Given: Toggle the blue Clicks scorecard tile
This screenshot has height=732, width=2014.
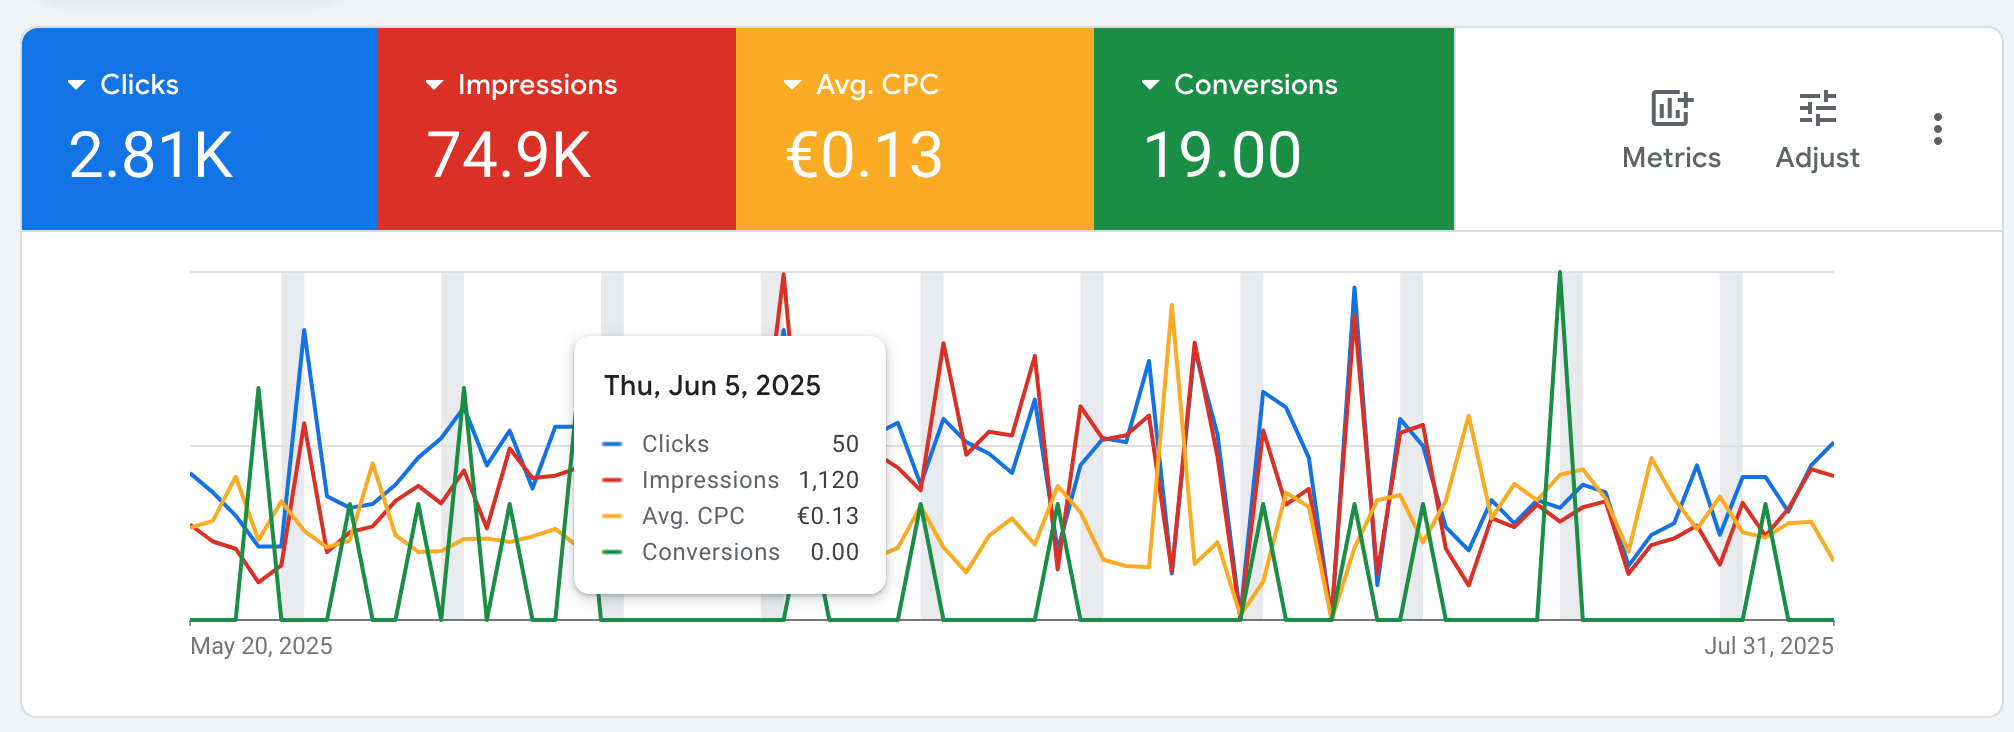Looking at the screenshot, I should (200, 129).
